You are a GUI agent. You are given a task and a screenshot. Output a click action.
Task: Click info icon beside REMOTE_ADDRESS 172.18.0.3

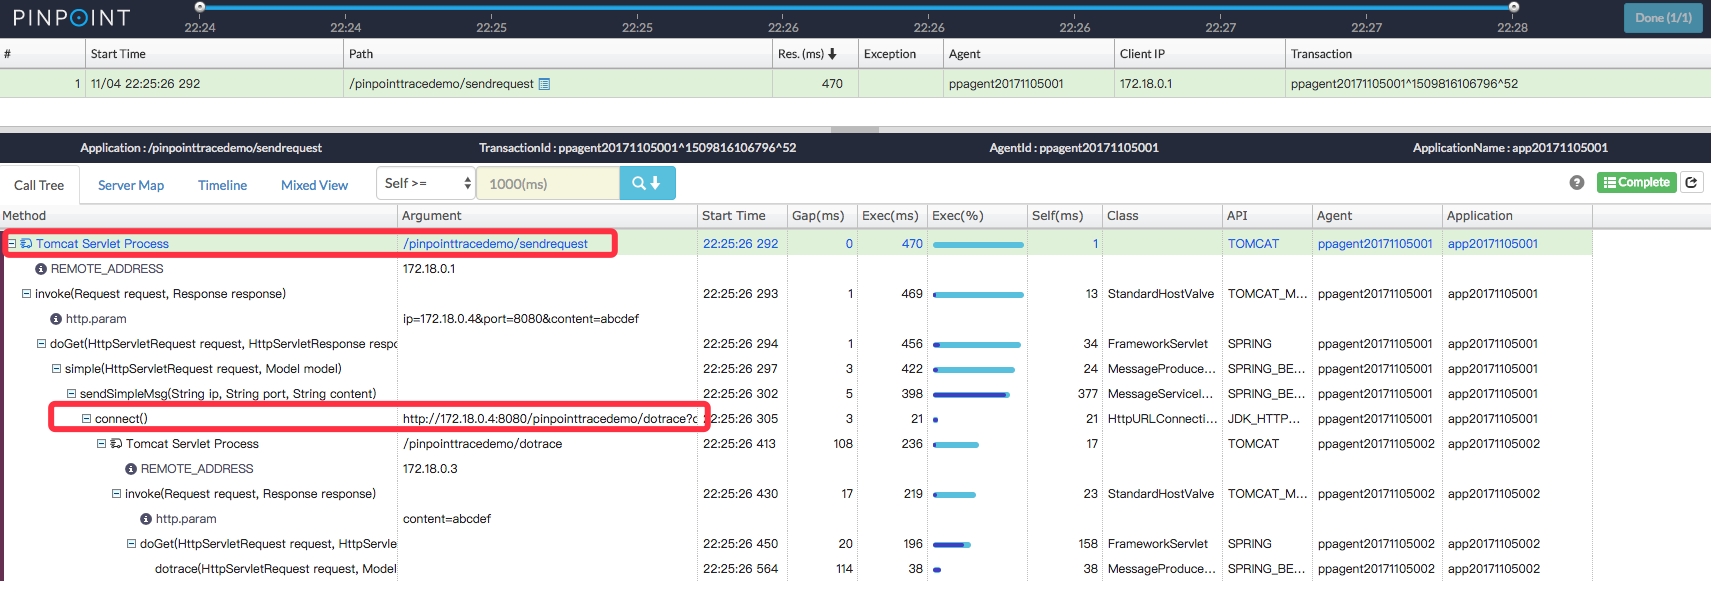[131, 469]
